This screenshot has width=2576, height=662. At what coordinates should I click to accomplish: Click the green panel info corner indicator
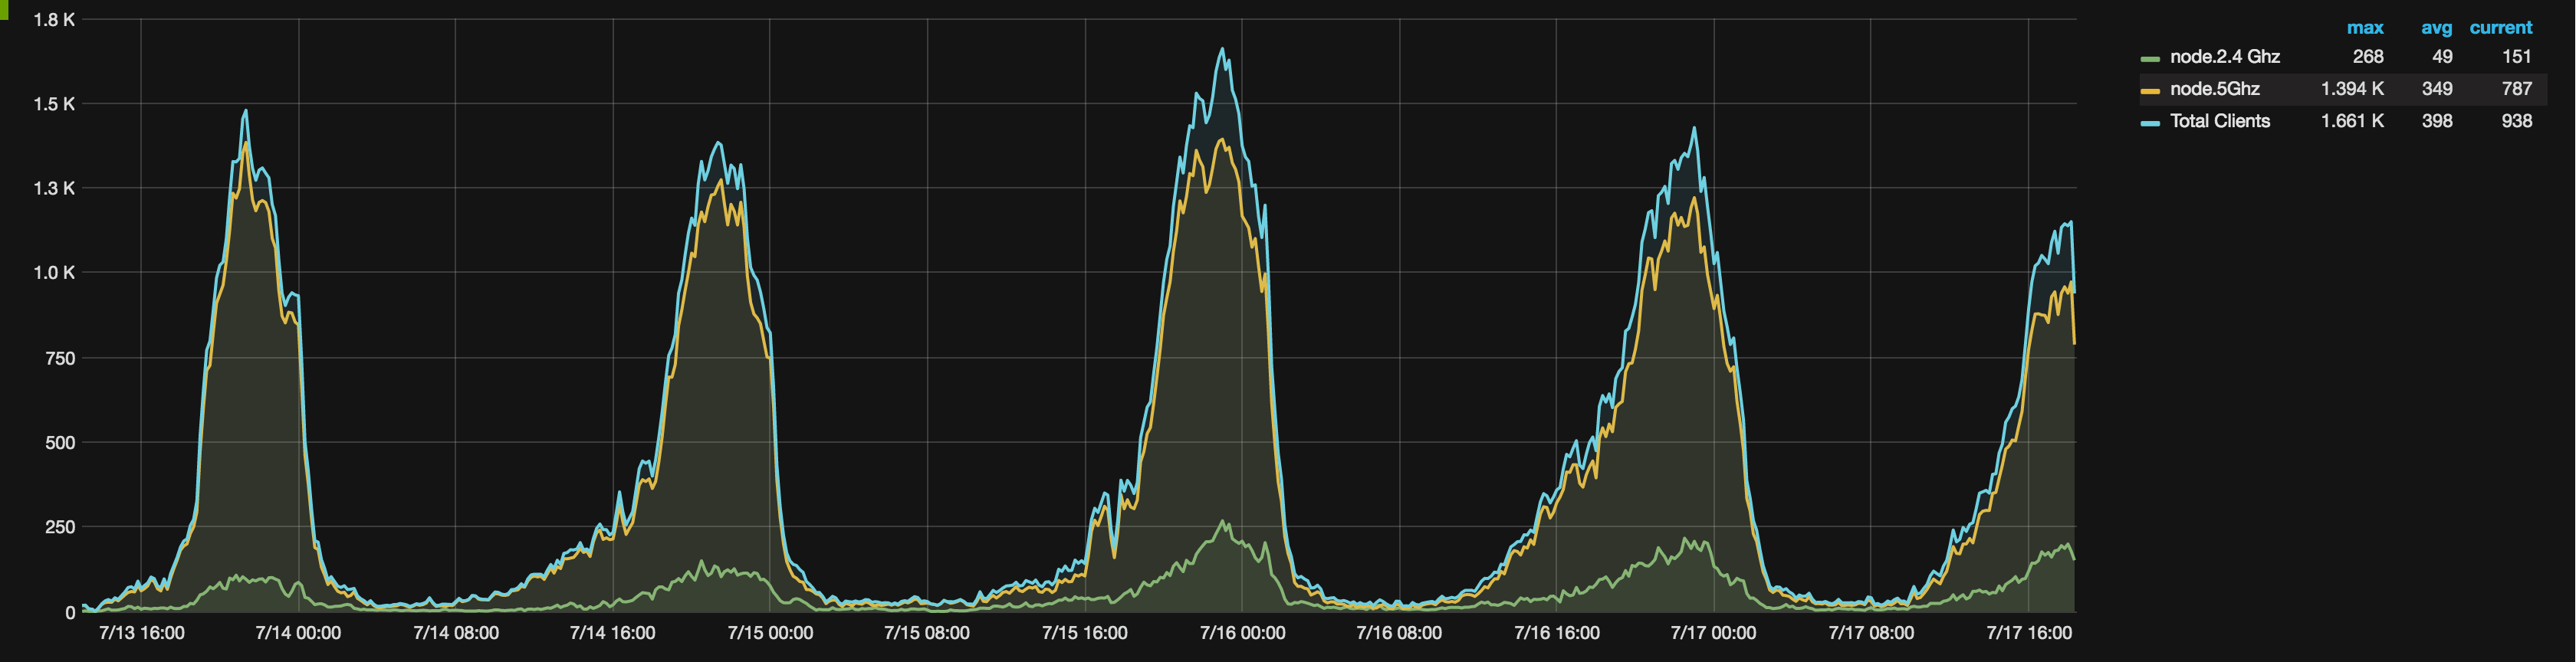click(x=3, y=8)
